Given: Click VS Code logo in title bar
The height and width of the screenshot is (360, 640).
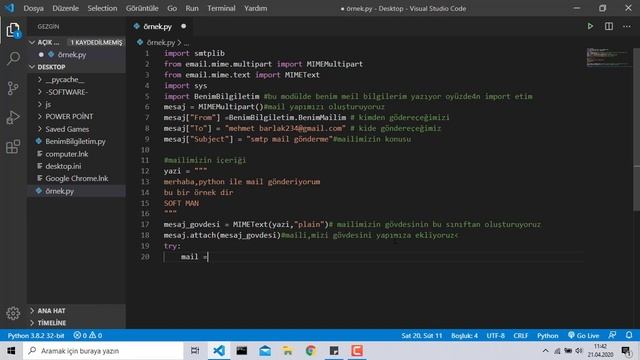Looking at the screenshot, I should (x=9, y=8).
